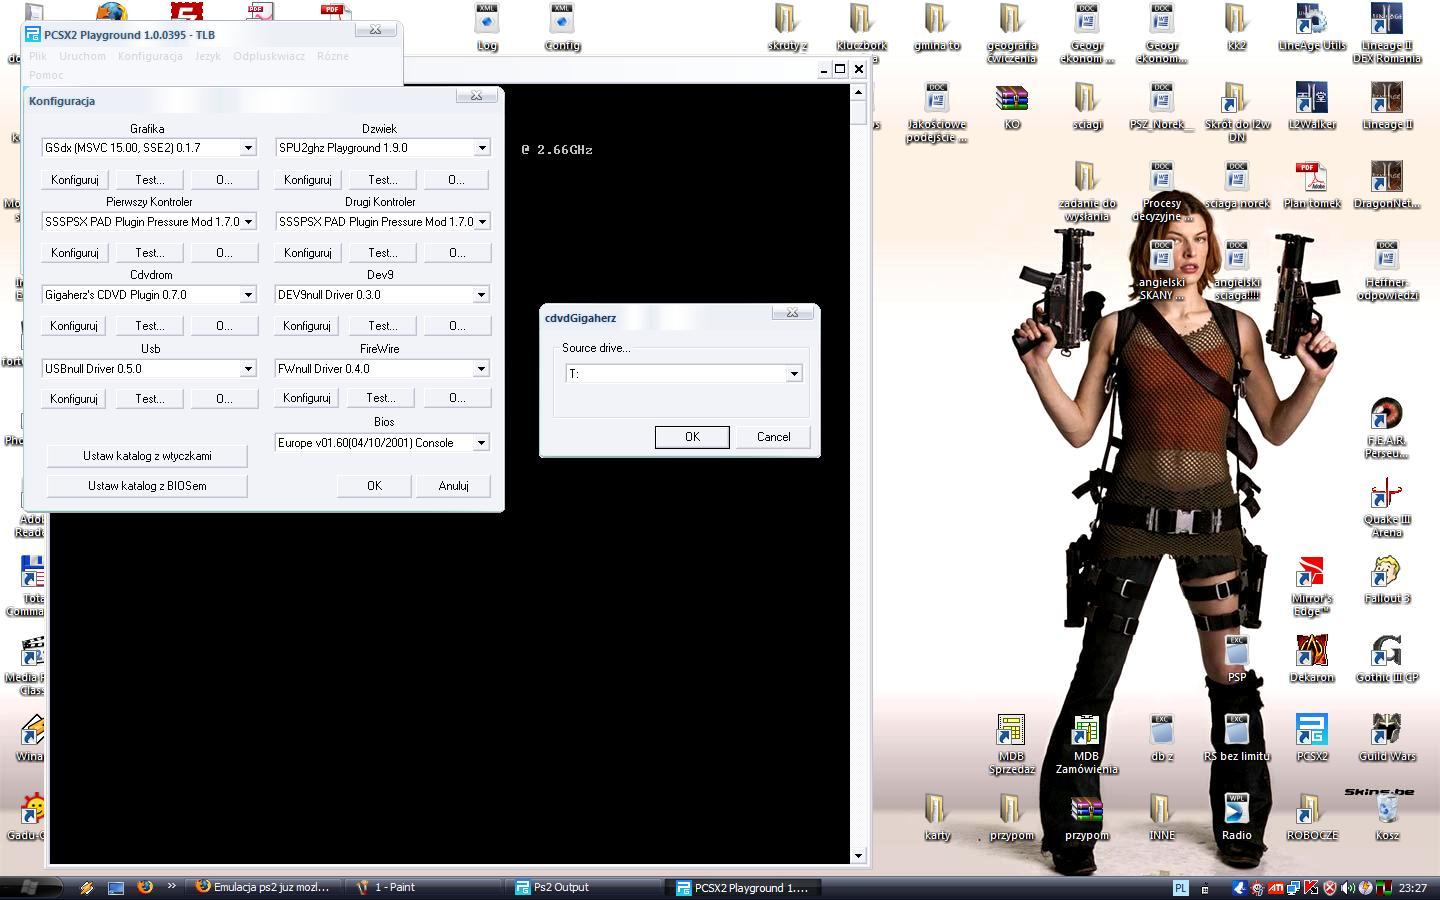Open the FireWire FWnull driver dropdown
The width and height of the screenshot is (1440, 900).
tap(481, 369)
